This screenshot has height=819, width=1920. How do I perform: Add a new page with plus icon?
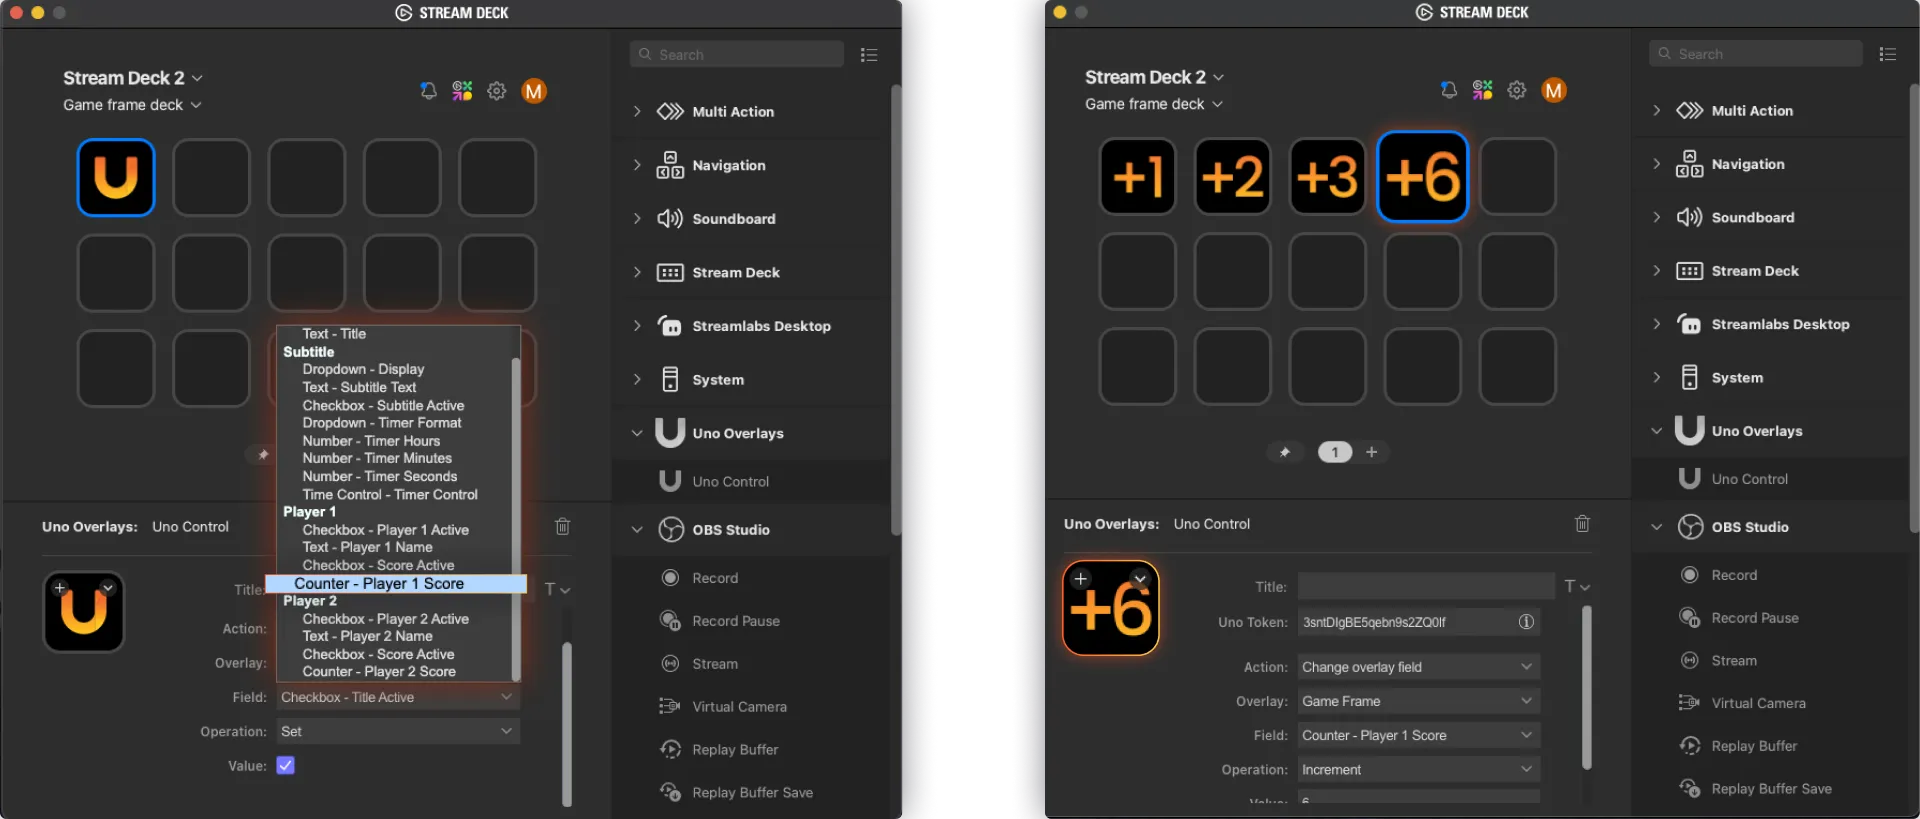pos(1372,452)
